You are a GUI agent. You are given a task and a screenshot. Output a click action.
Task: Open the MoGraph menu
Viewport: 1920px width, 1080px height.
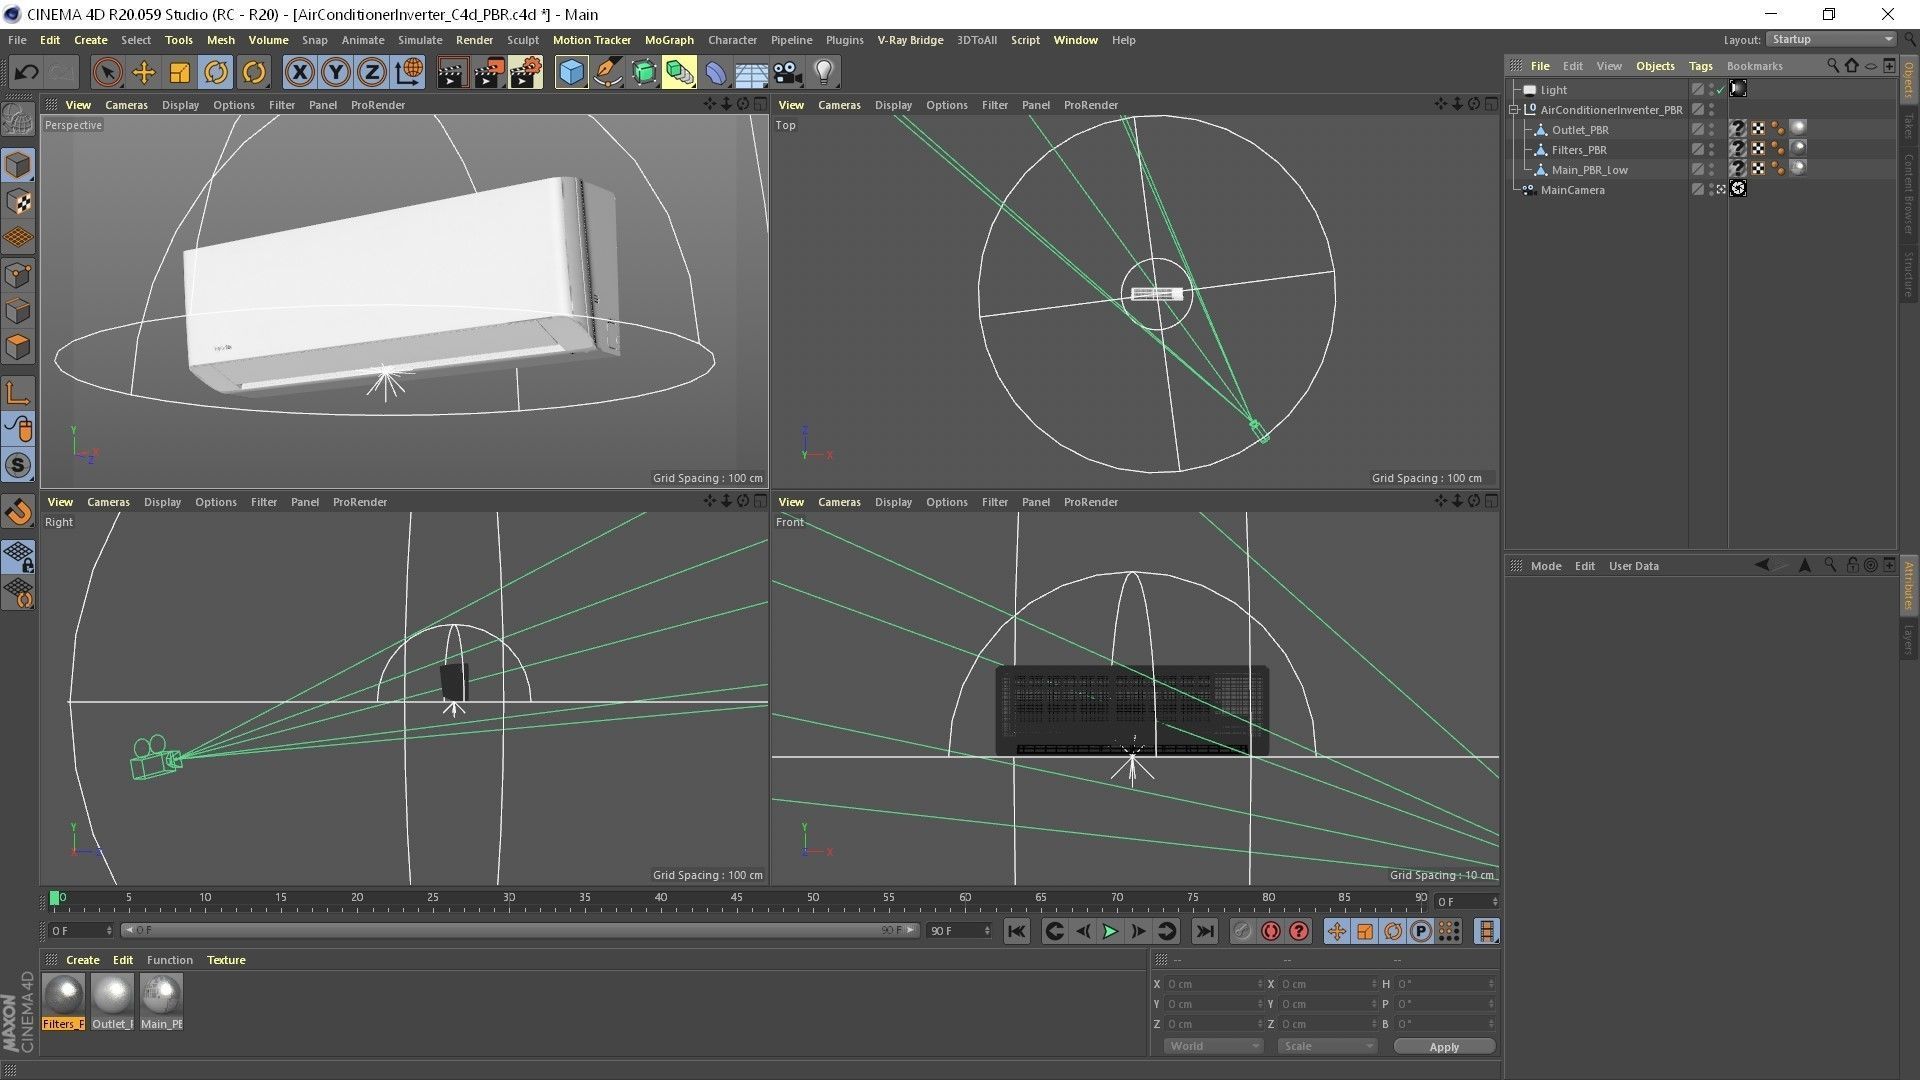click(669, 40)
